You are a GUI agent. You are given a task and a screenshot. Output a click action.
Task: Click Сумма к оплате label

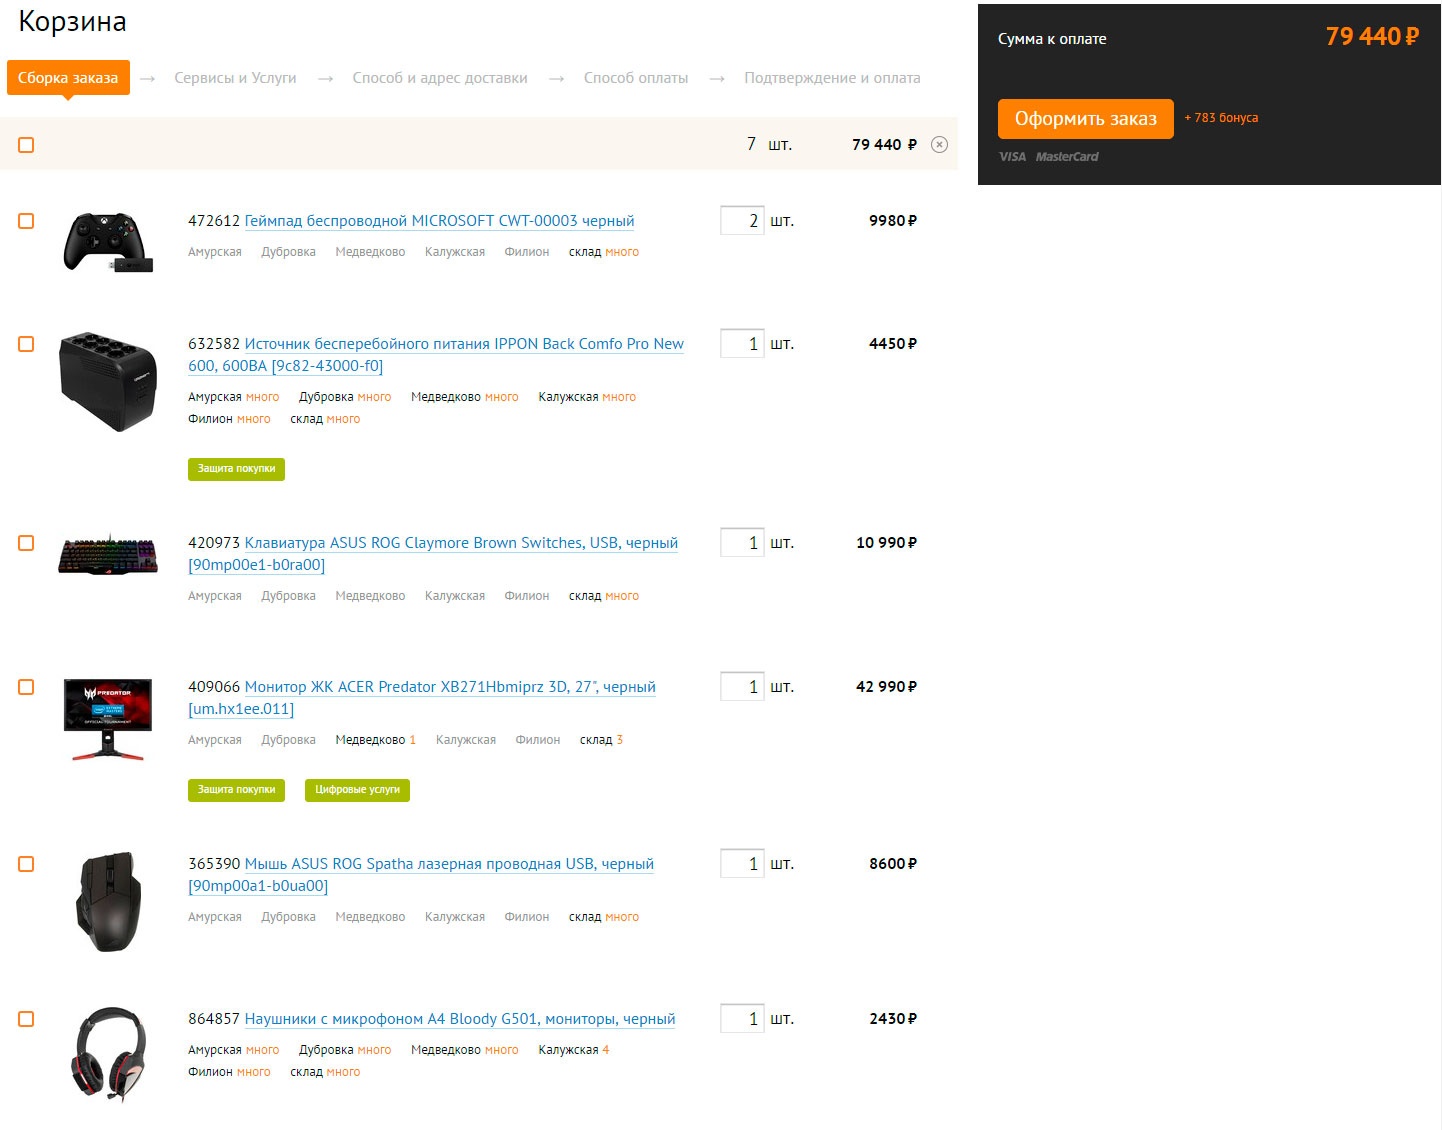[x=1052, y=39]
